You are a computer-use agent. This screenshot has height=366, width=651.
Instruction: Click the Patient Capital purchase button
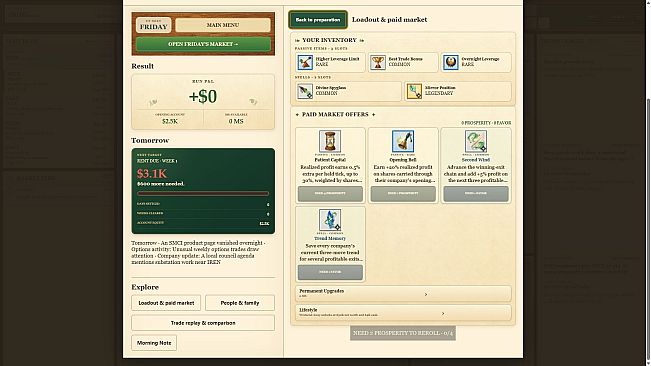point(330,193)
